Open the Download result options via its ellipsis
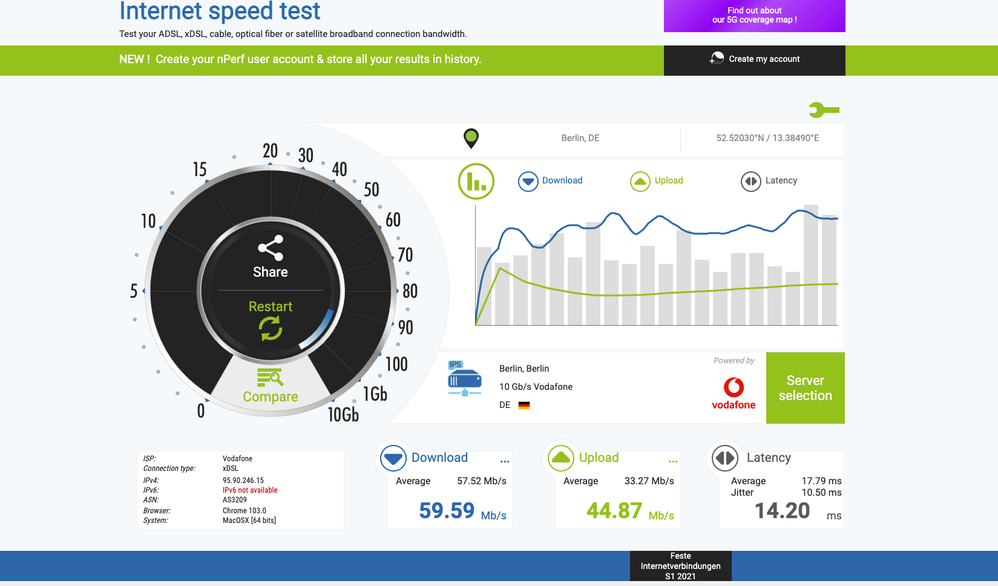 pos(503,460)
